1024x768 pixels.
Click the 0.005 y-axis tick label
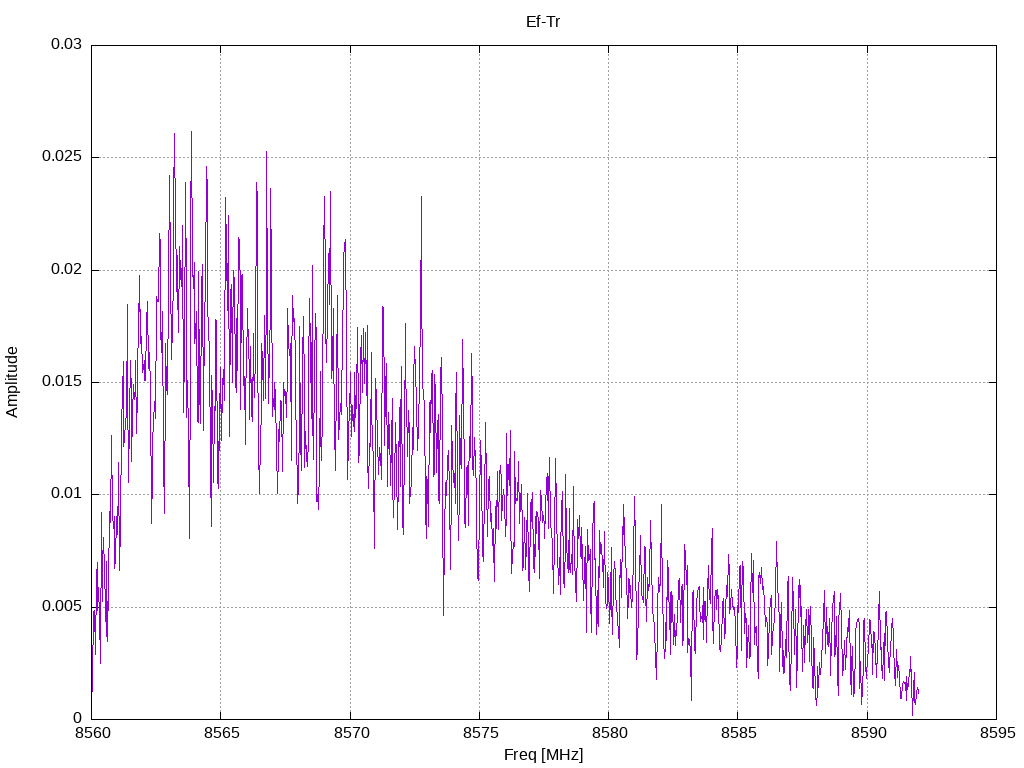click(63, 606)
